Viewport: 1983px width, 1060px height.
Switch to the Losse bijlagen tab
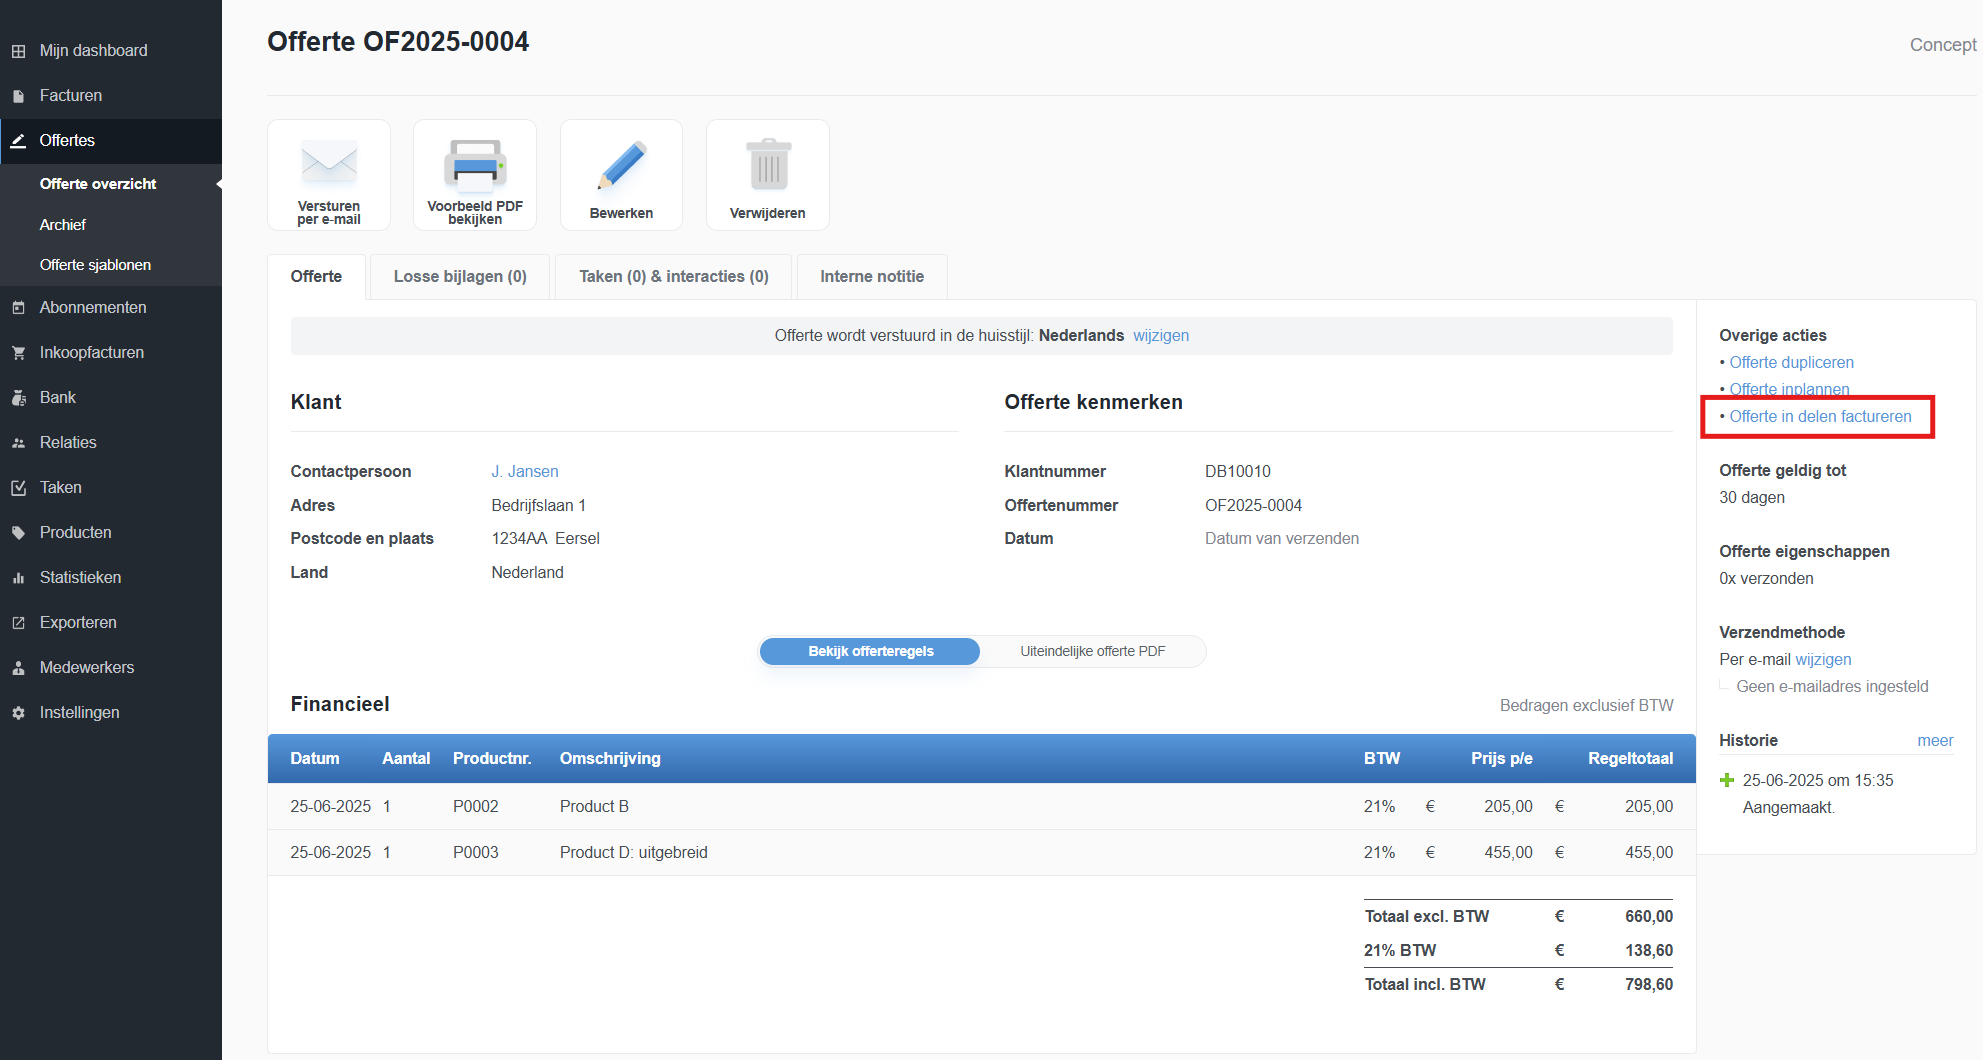click(x=460, y=277)
